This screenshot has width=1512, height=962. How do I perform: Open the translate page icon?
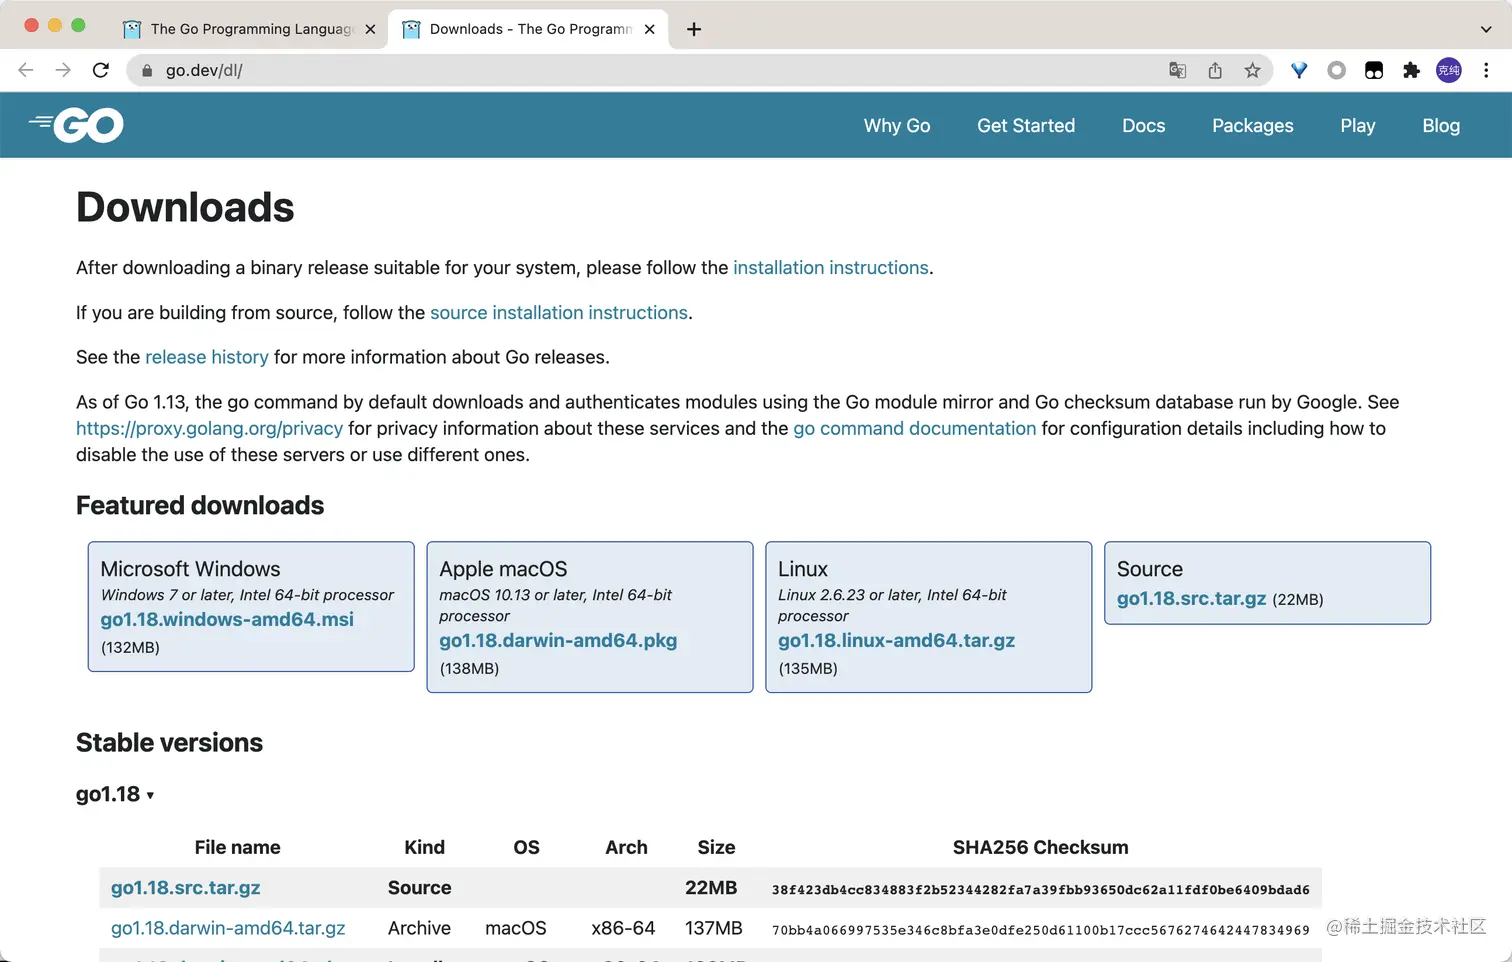[1177, 70]
